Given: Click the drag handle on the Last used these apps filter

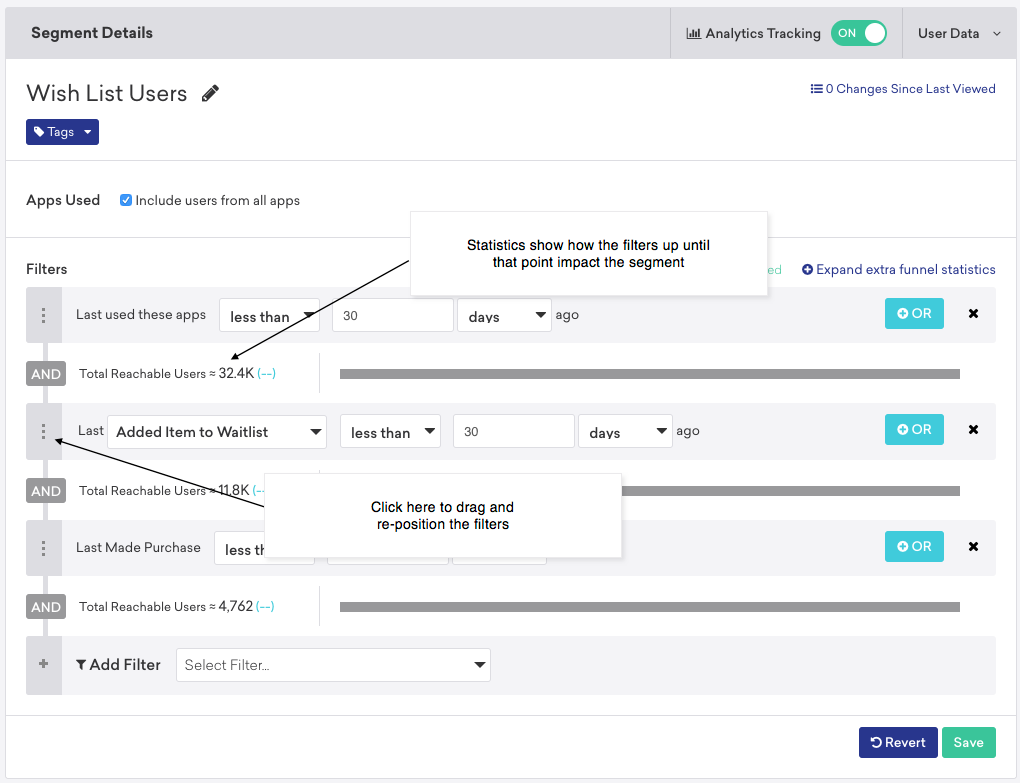Looking at the screenshot, I should point(42,314).
